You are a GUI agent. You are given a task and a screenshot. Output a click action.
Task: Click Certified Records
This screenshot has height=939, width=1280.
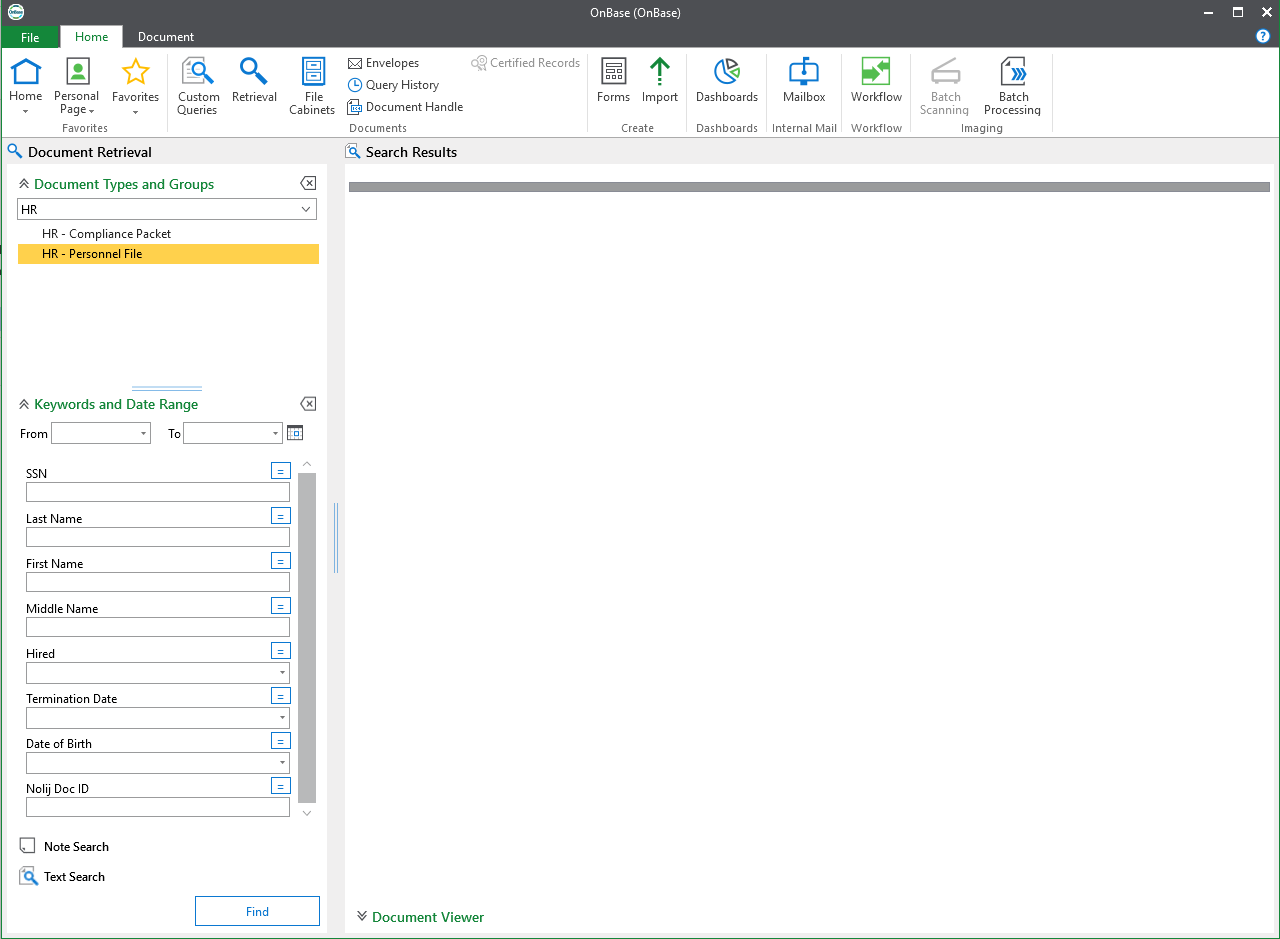[x=526, y=63]
